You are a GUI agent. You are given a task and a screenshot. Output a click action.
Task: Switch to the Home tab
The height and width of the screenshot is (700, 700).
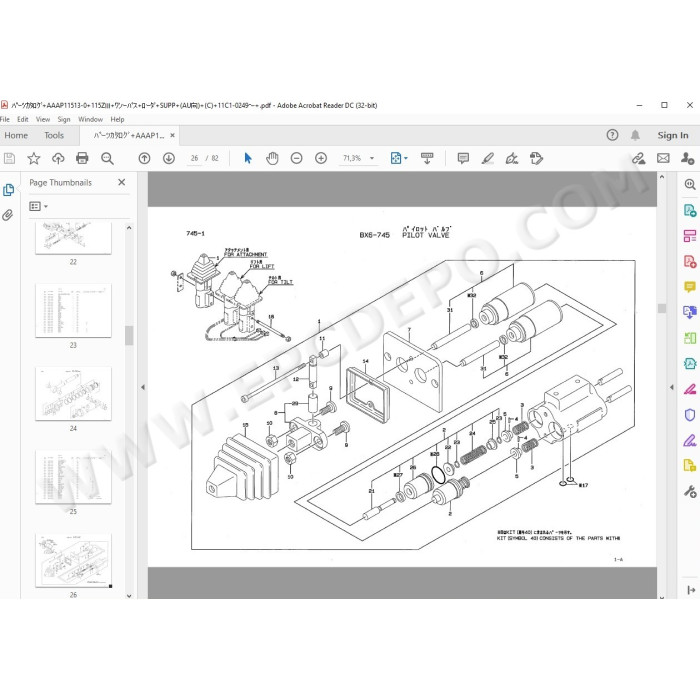click(x=16, y=135)
